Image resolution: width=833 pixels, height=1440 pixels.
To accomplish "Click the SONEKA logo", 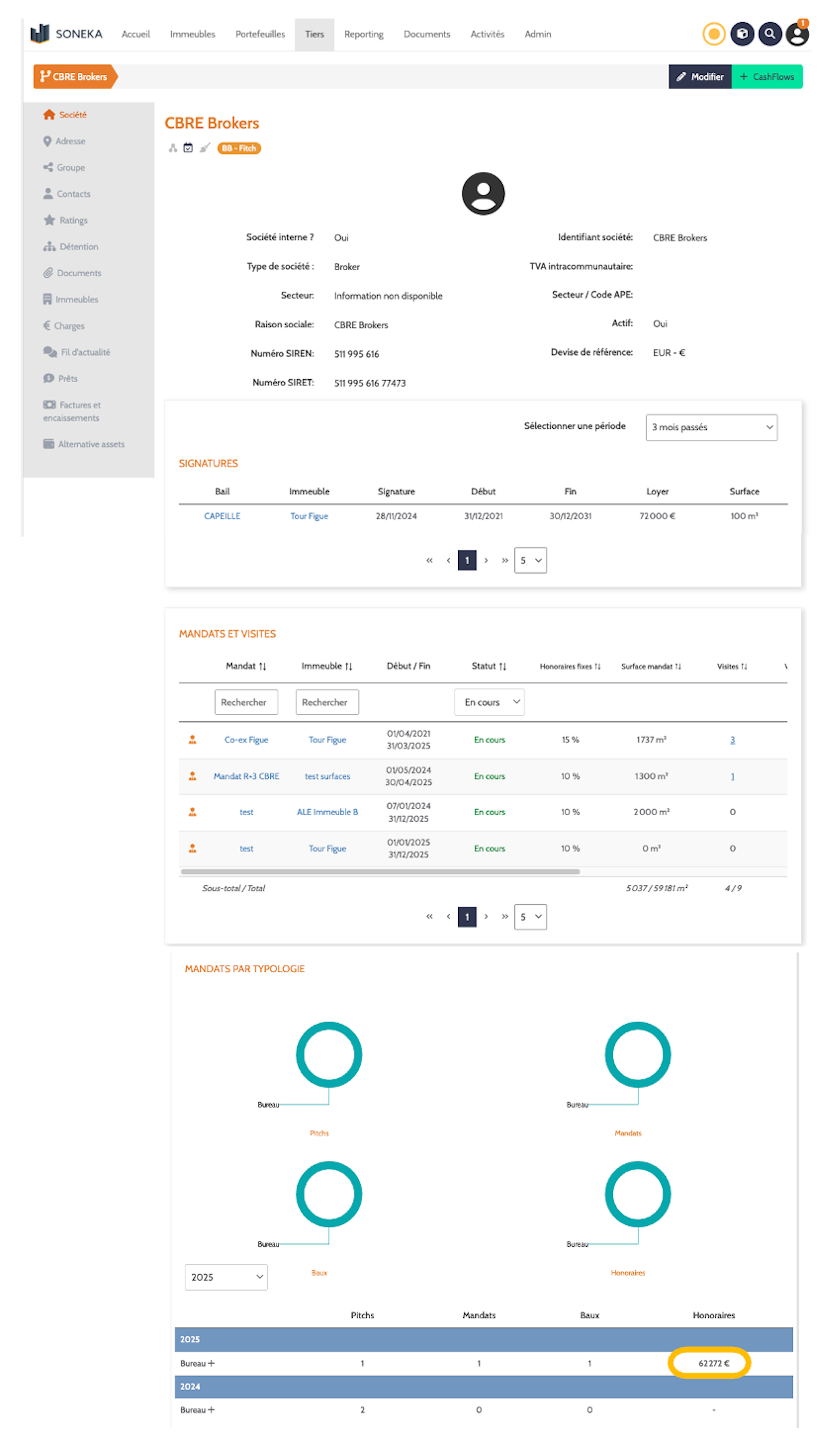I will (67, 34).
